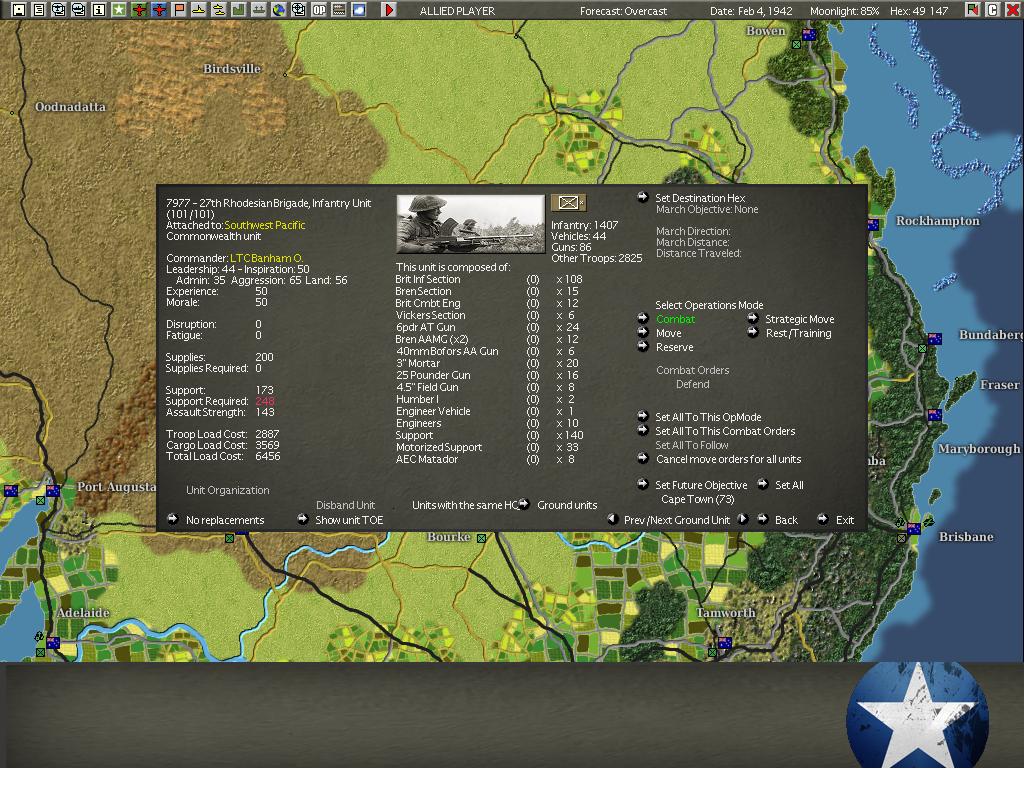Open the green factory industry icon
The height and width of the screenshot is (786, 1024).
point(239,10)
